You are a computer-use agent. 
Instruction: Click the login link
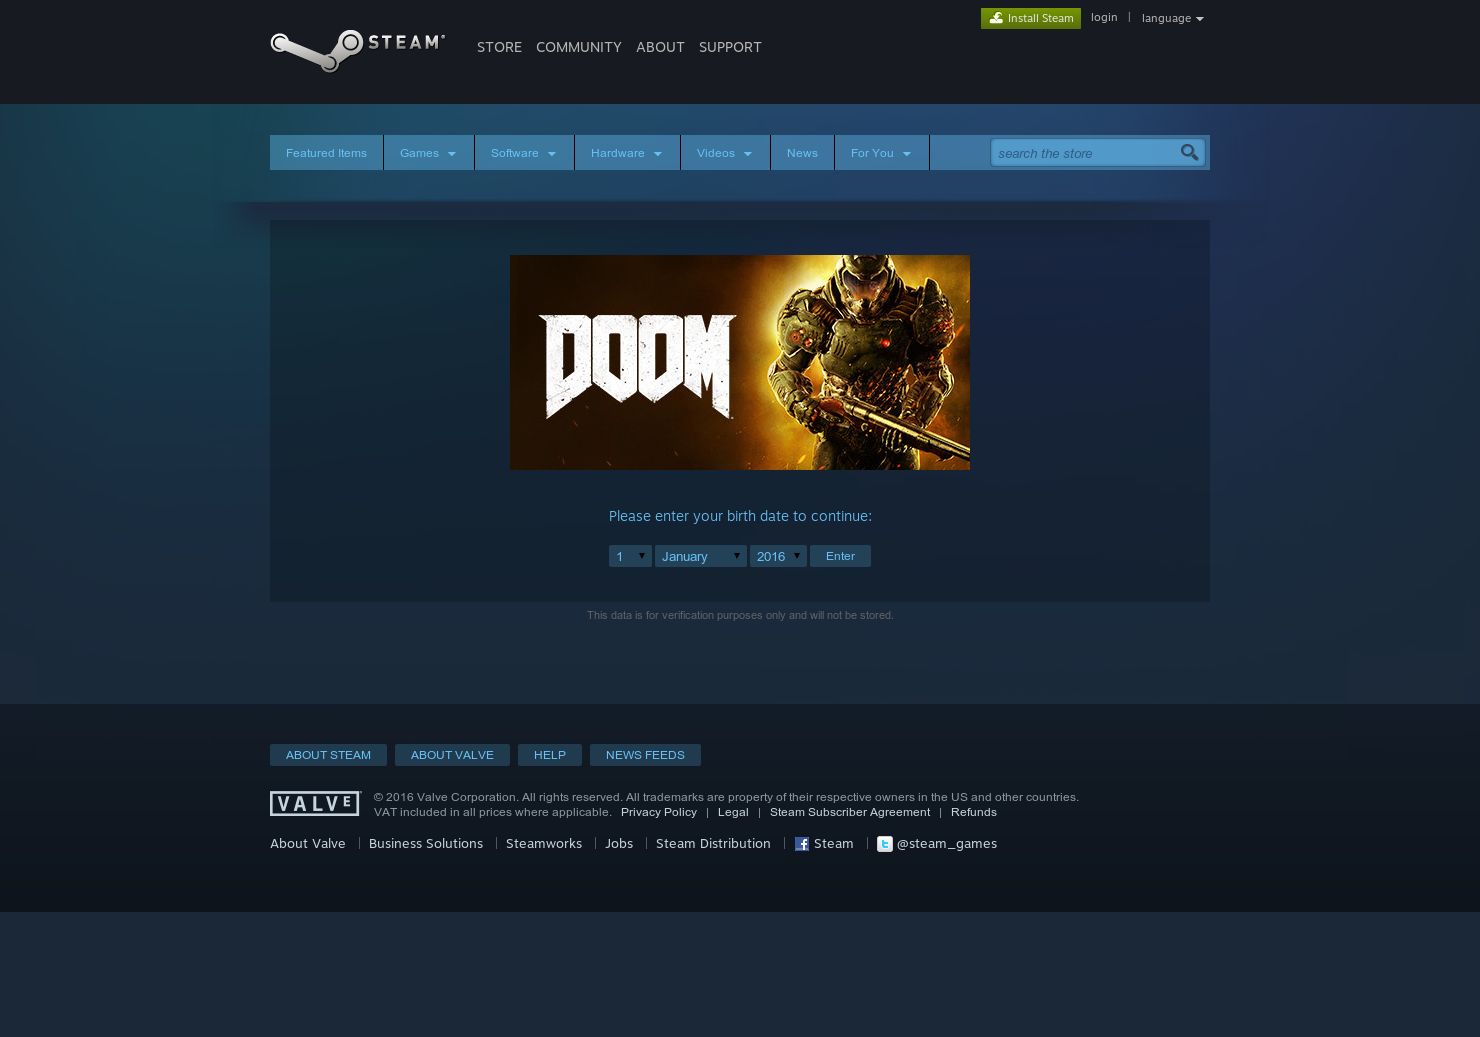pos(1104,17)
